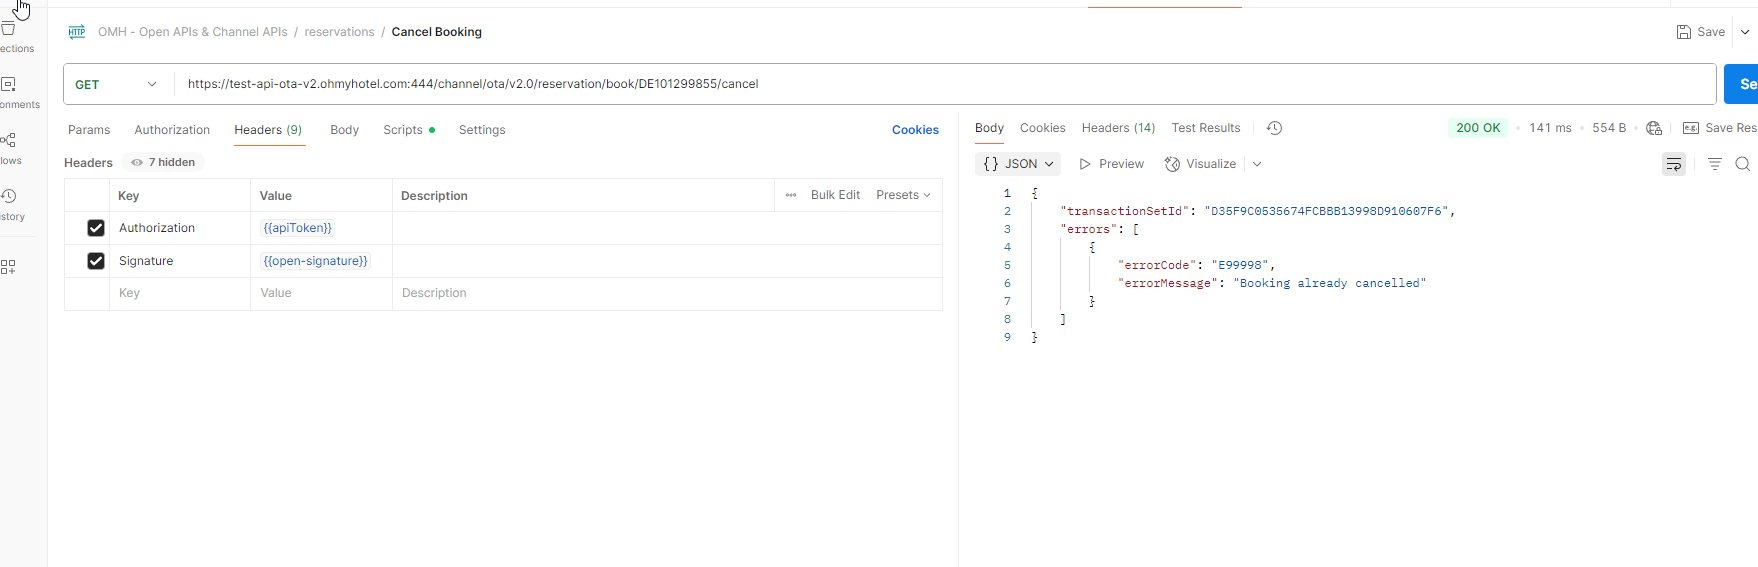Viewport: 1758px width, 567px height.
Task: Click the Cookies link in request pane
Action: [x=914, y=130]
